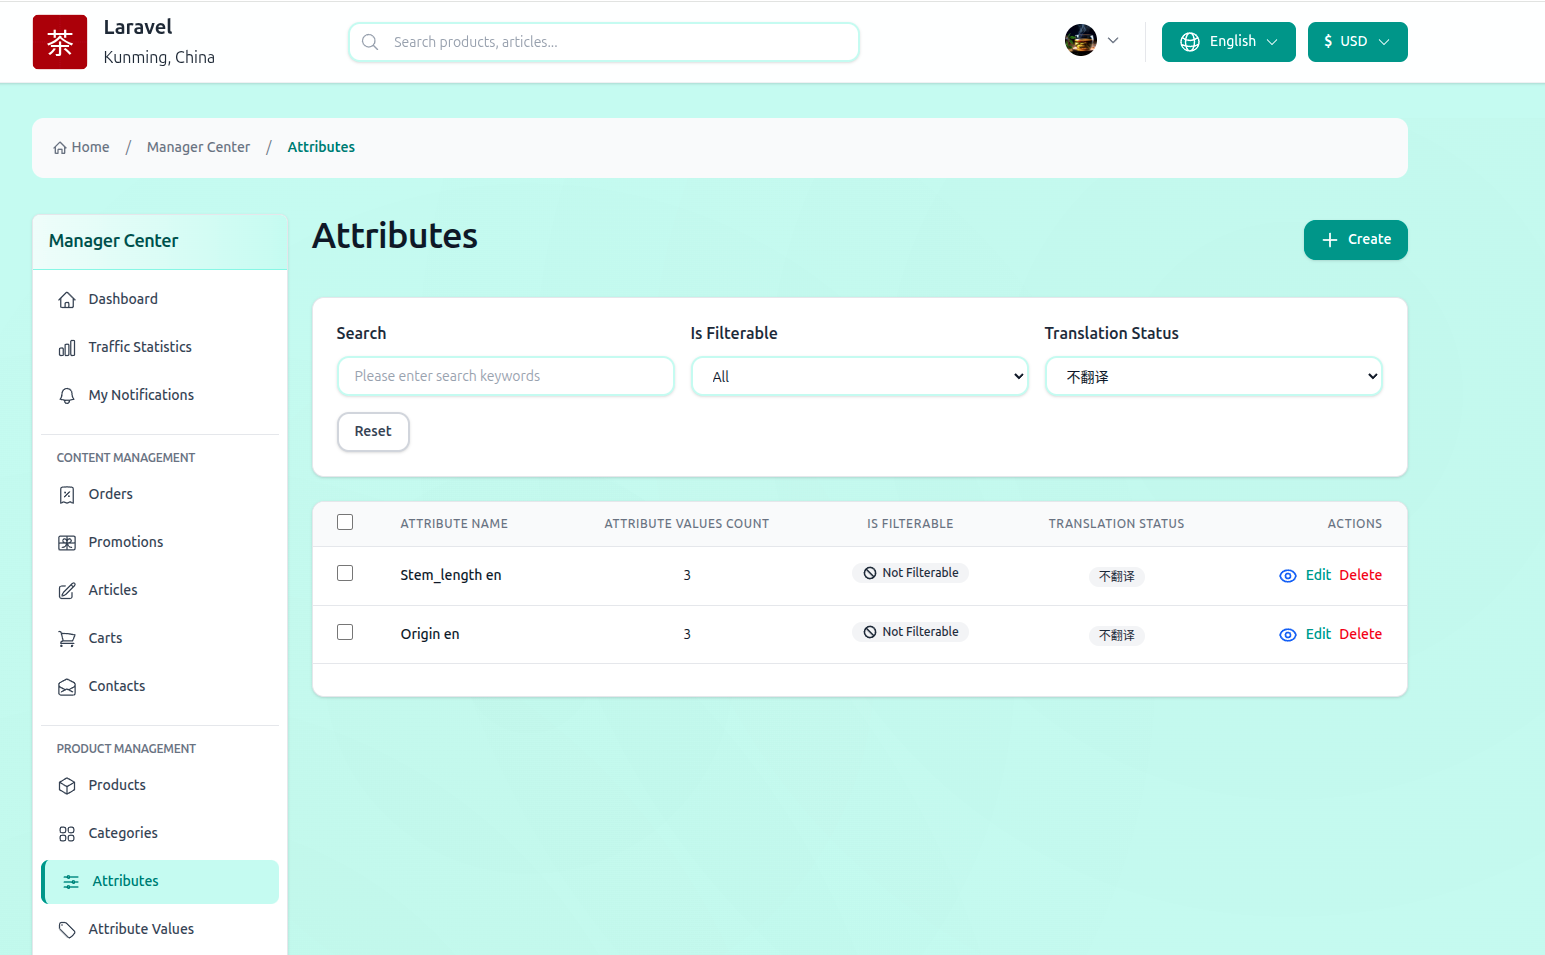Select Attributes in the sidebar
This screenshot has width=1545, height=955.
coord(160,882)
